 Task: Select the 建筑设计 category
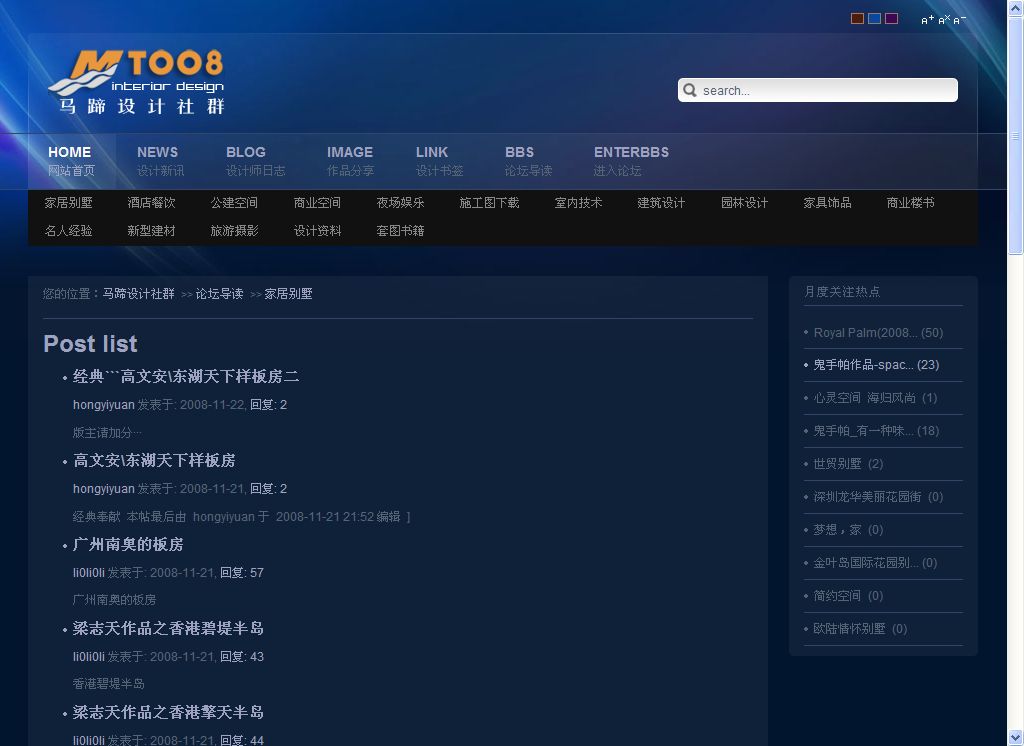(662, 203)
